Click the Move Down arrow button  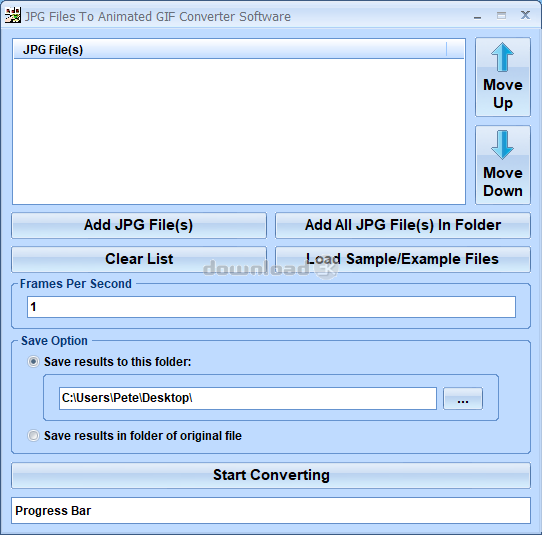[x=503, y=165]
